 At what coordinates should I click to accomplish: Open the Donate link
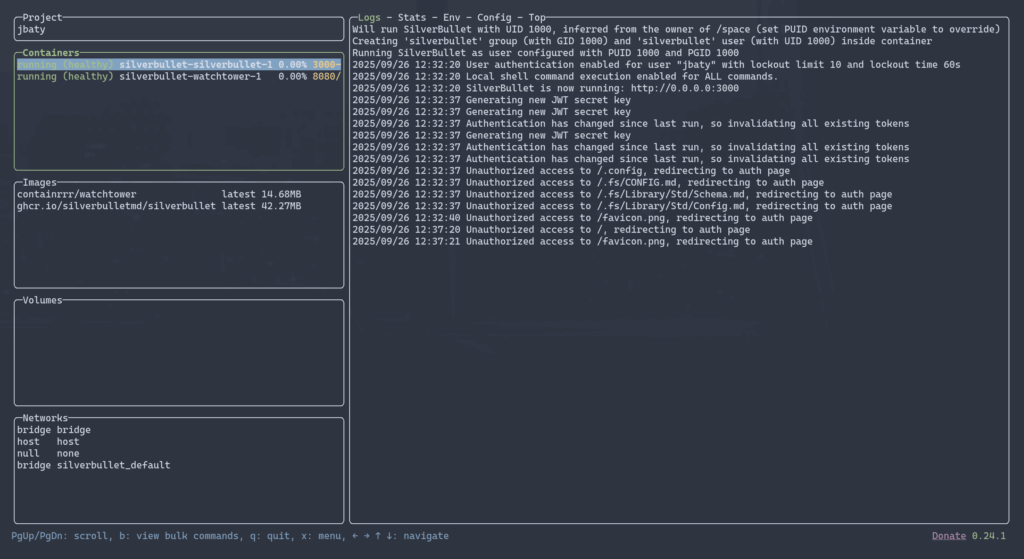949,536
